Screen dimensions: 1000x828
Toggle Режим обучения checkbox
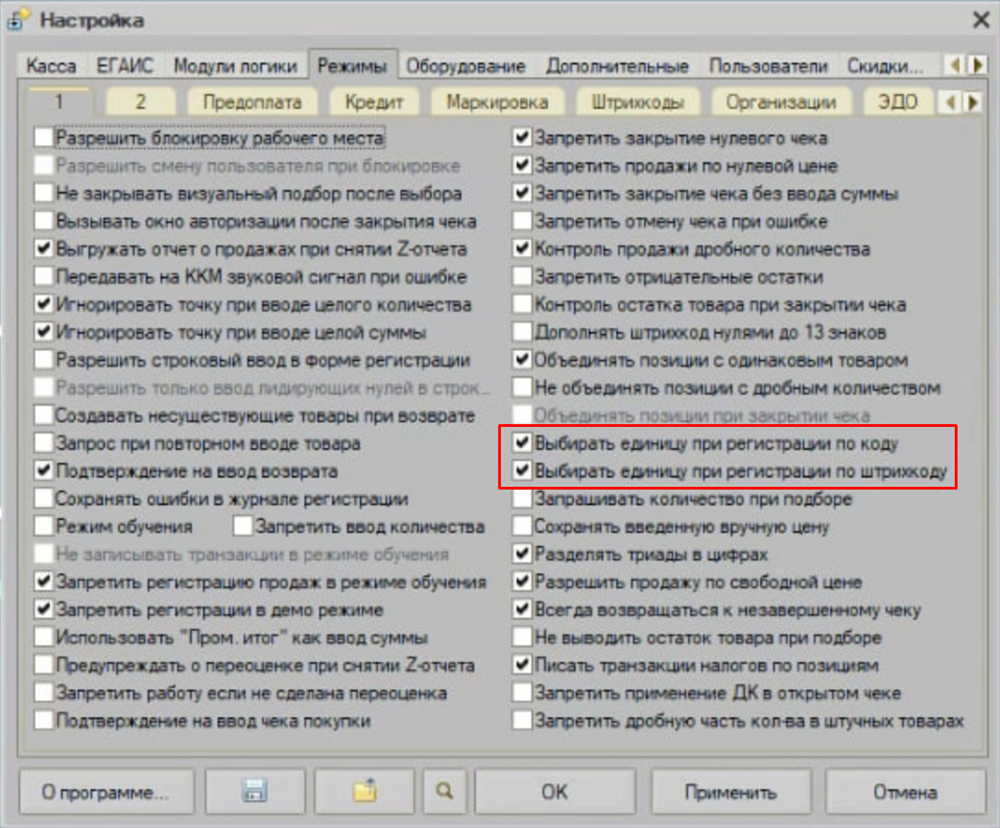(x=43, y=526)
